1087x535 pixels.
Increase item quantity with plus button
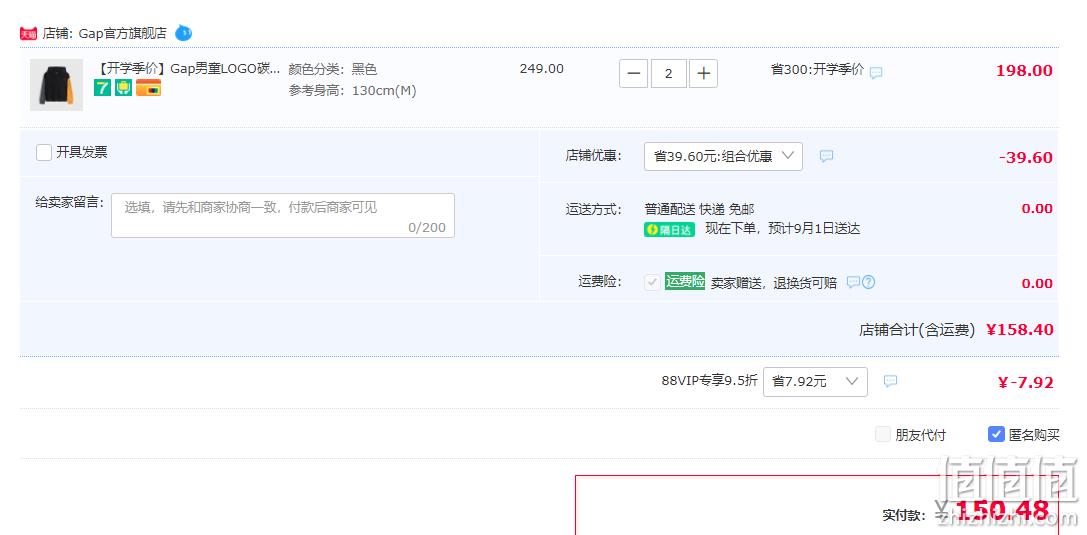click(x=704, y=73)
